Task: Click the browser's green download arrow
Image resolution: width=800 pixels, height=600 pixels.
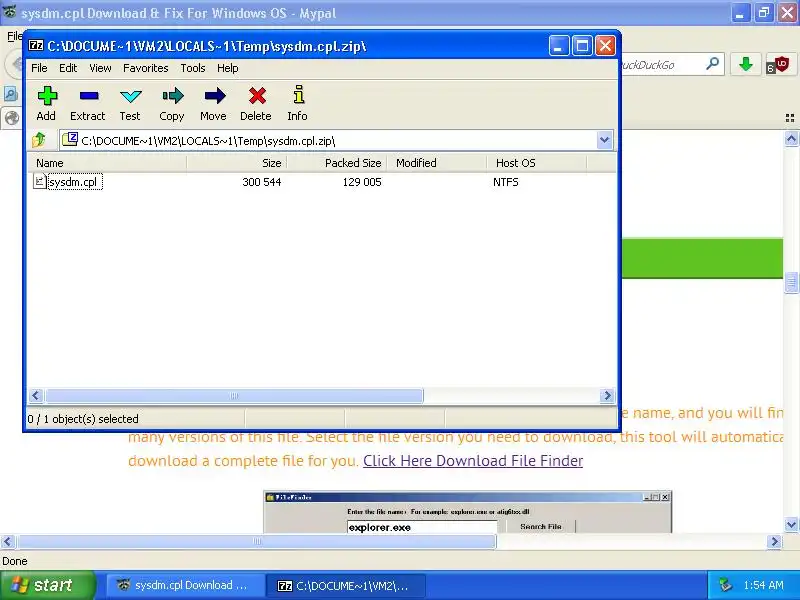Action: click(x=746, y=64)
